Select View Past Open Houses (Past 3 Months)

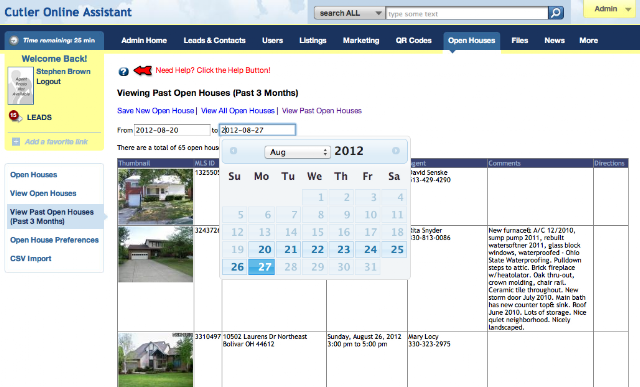pyautogui.click(x=55, y=216)
